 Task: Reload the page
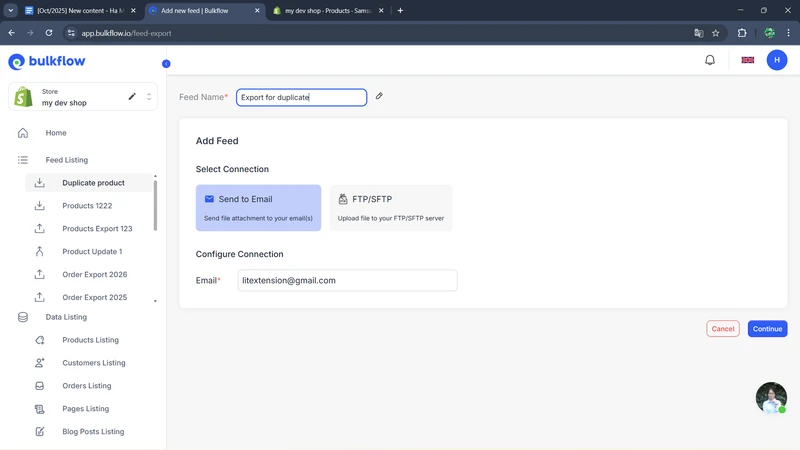pos(49,33)
